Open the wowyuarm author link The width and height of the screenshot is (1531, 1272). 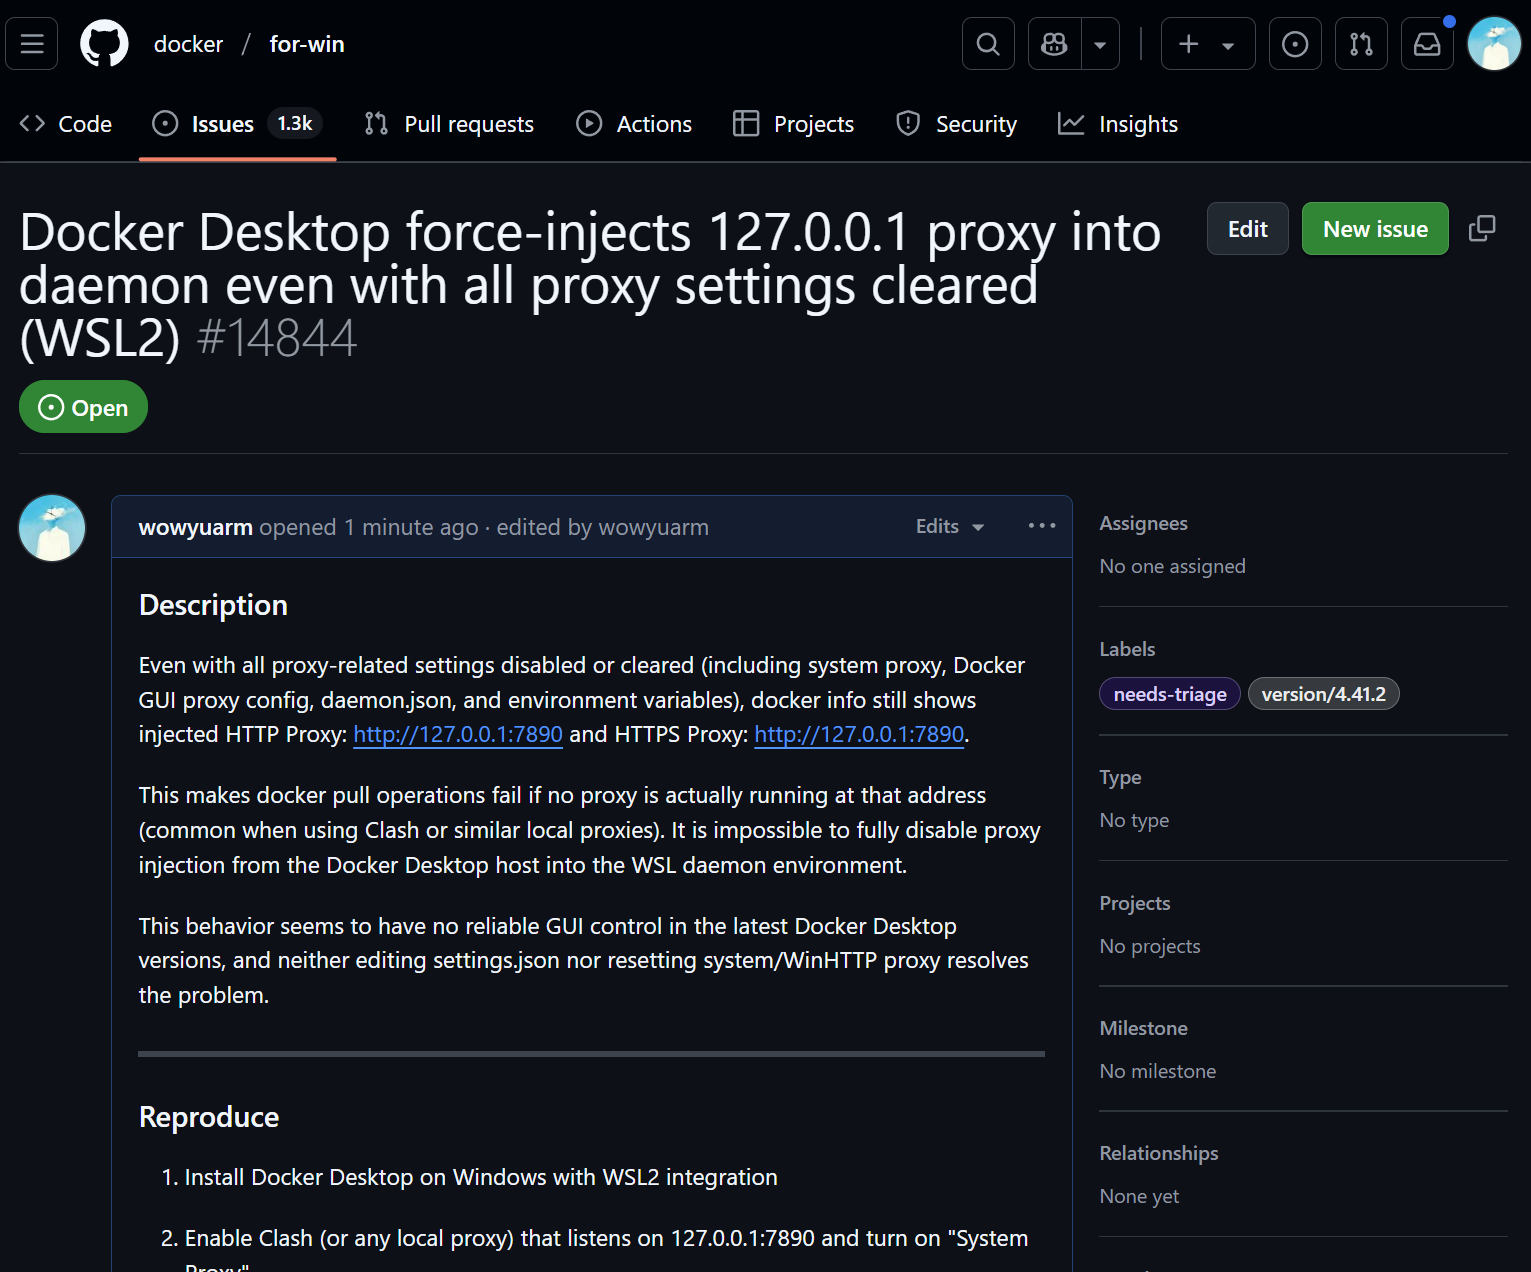195,527
